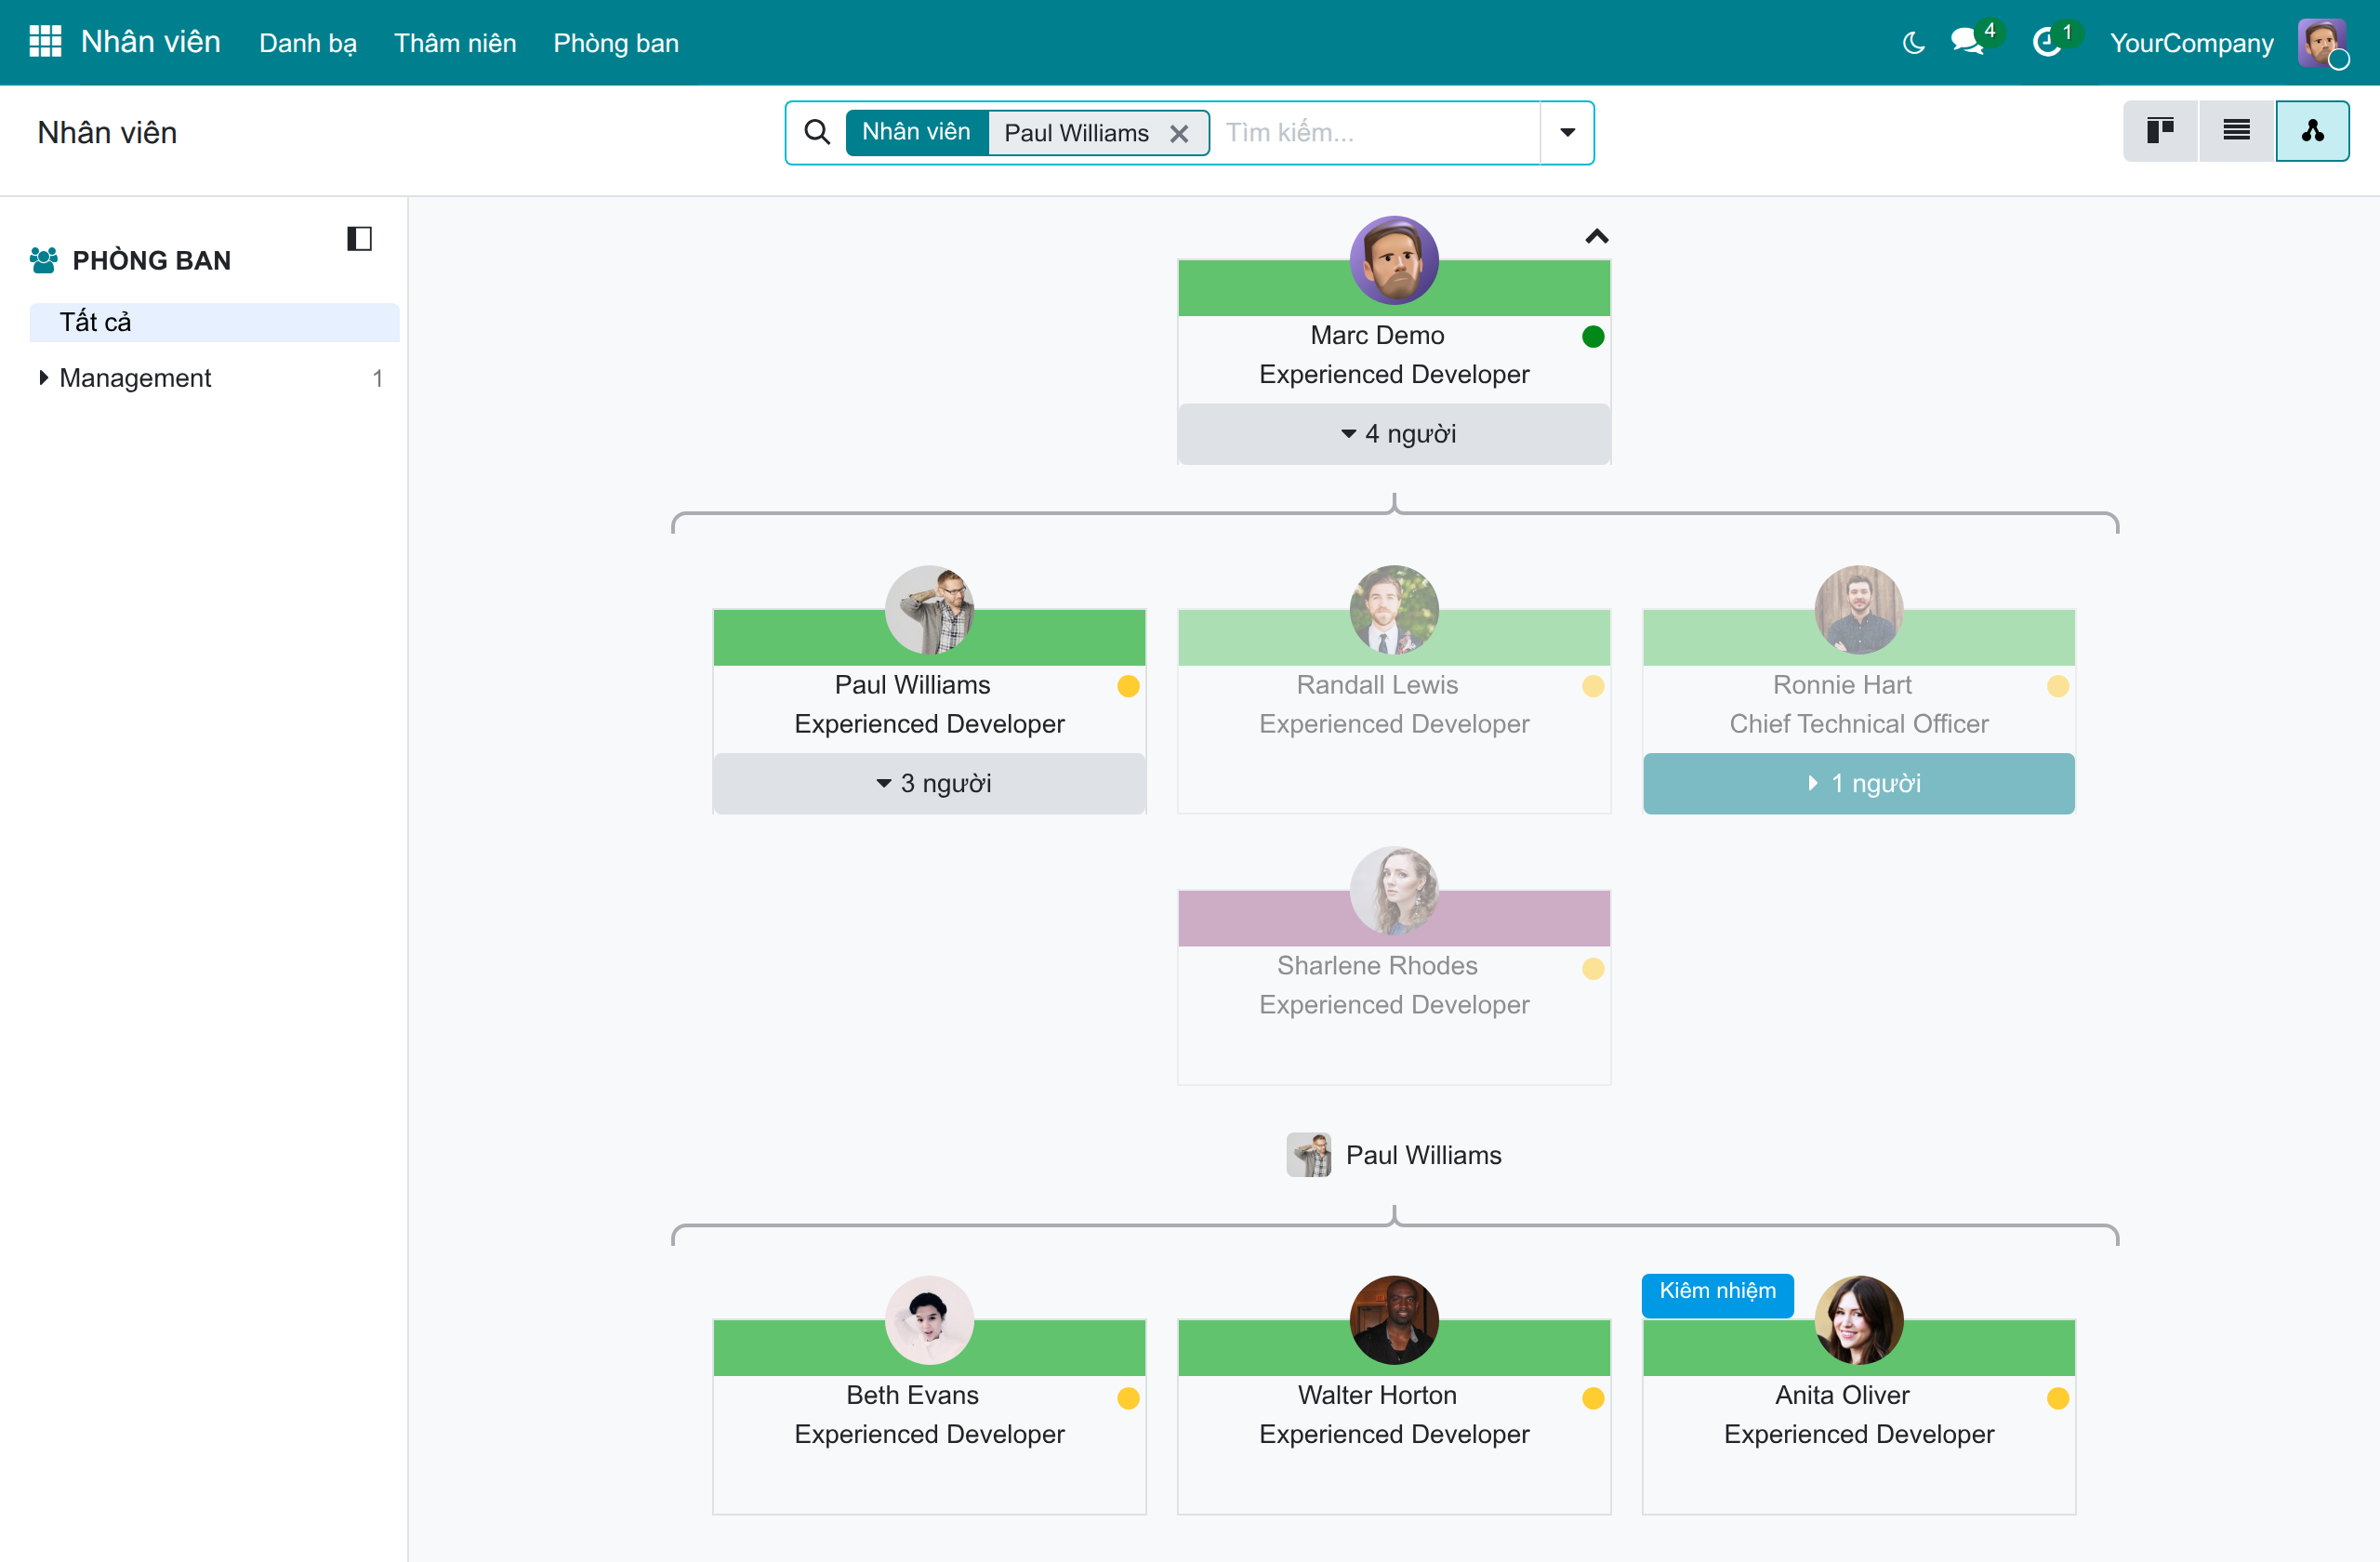Select Tất cả department filter

click(x=214, y=322)
